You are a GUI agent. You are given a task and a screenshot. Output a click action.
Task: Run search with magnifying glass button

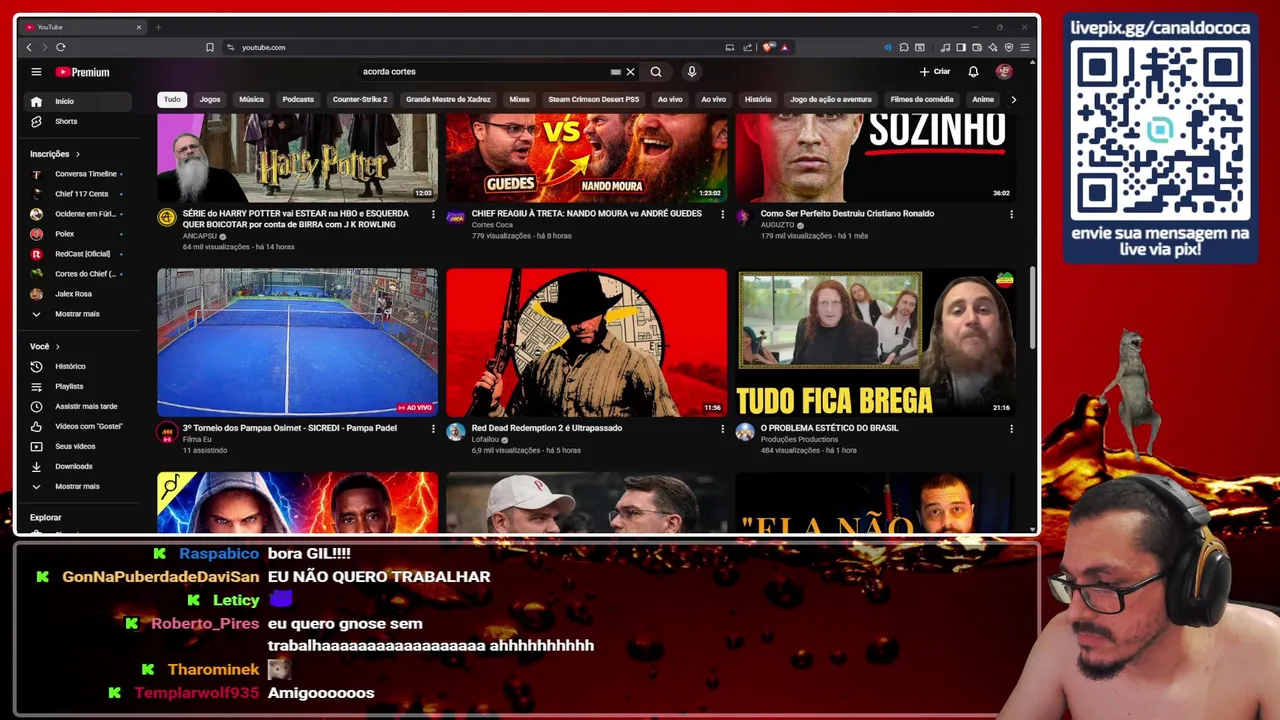[656, 72]
